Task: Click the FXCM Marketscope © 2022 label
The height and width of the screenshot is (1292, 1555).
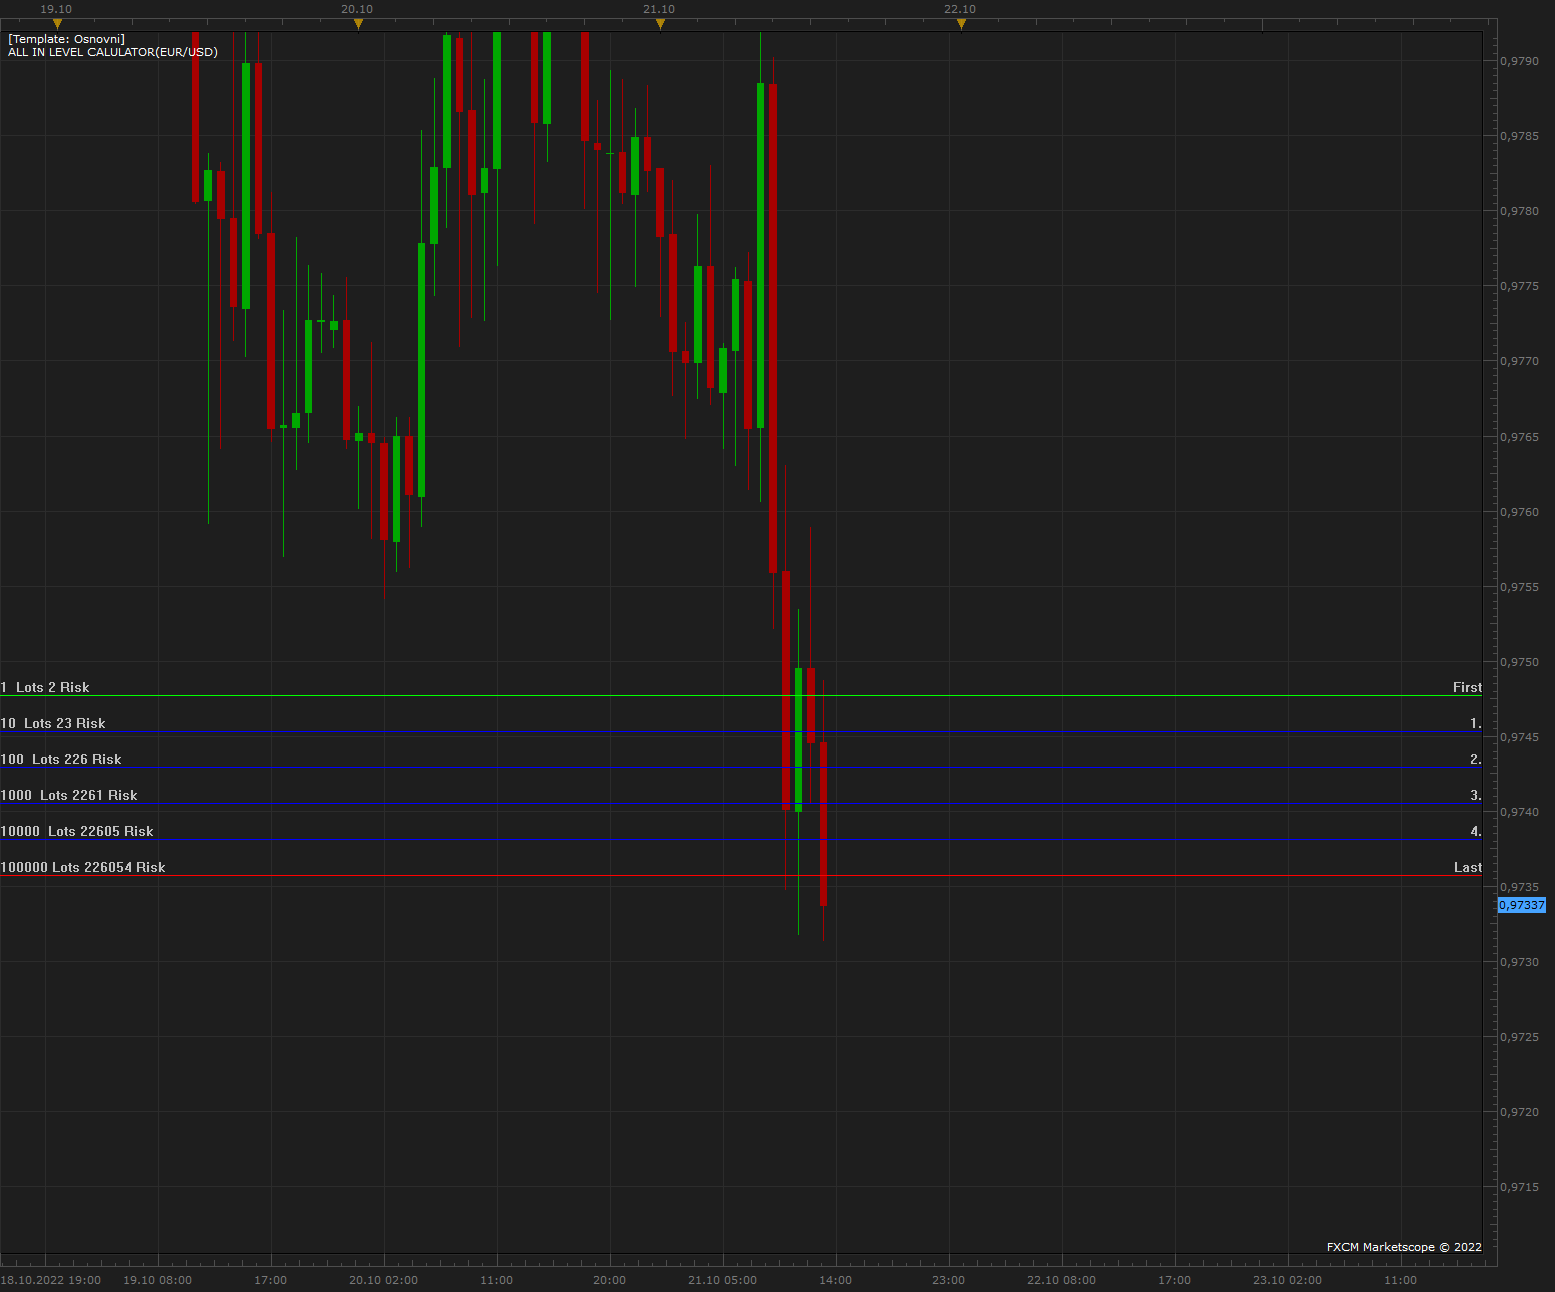Action: (x=1404, y=1247)
